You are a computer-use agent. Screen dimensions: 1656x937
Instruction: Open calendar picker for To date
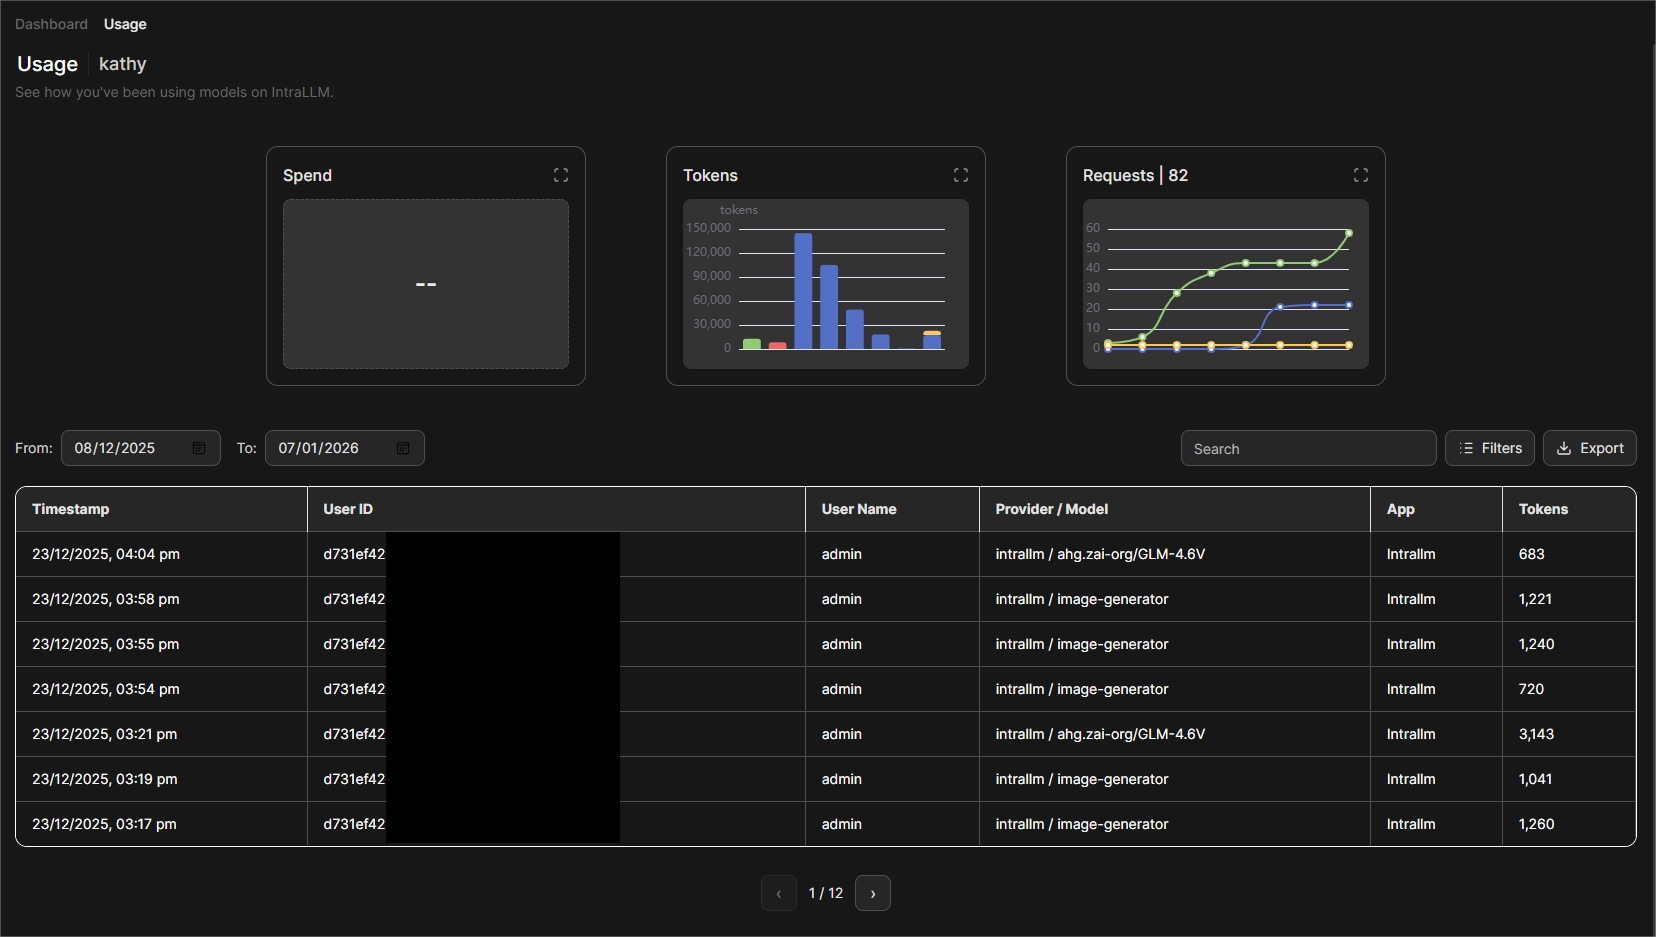coord(403,448)
